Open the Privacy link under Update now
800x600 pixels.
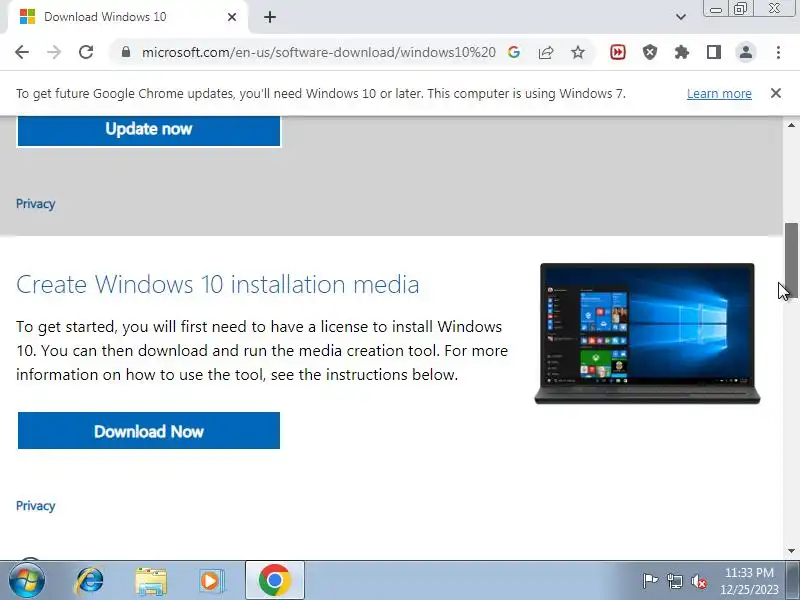click(35, 204)
